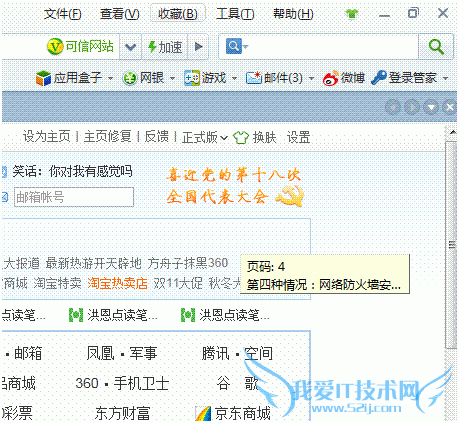Open the 游戏 gamepad icon
This screenshot has height=423, width=459.
point(192,79)
